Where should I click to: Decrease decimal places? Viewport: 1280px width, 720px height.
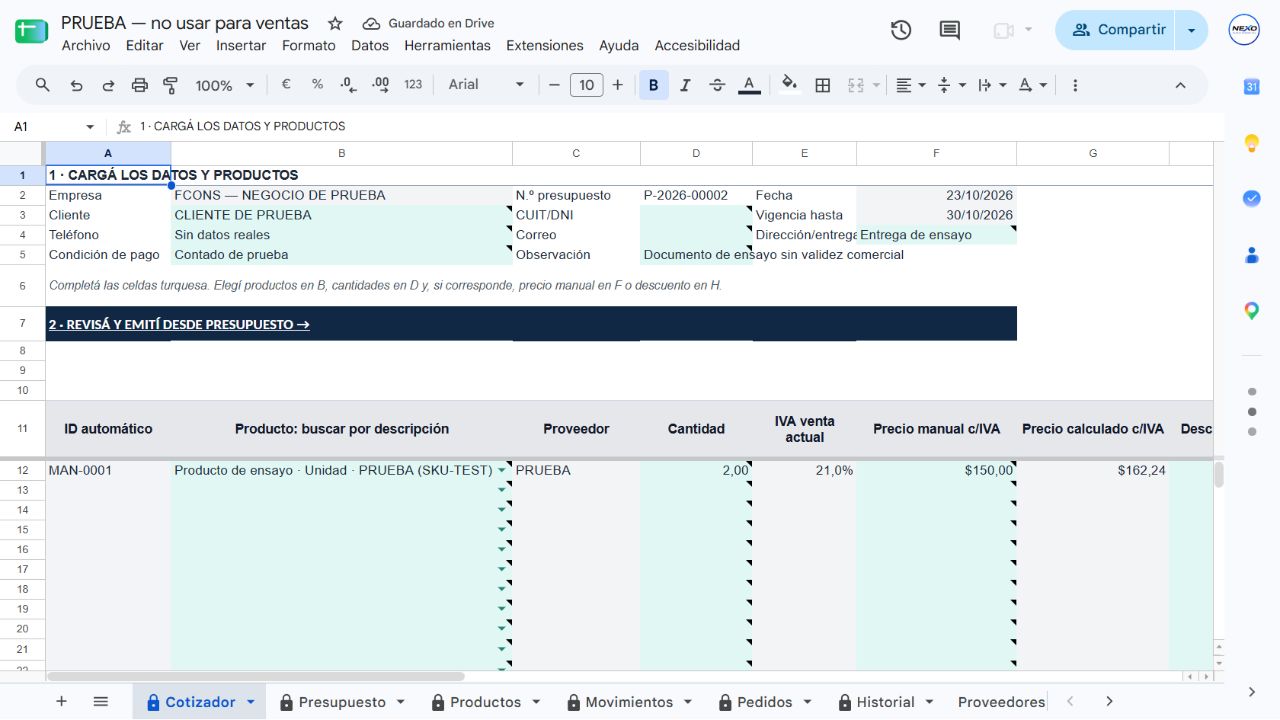349,85
